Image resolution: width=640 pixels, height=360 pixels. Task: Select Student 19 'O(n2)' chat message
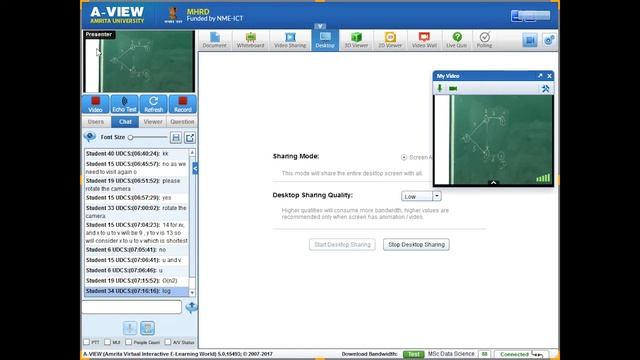(136, 281)
